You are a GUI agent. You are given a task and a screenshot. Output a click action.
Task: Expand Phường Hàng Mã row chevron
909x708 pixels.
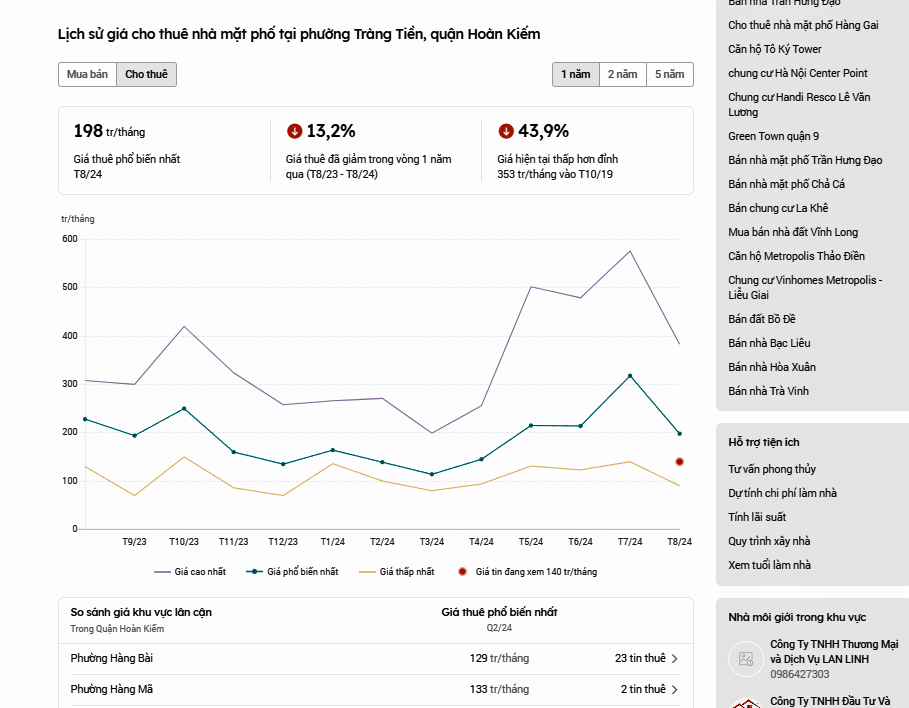[x=675, y=690]
